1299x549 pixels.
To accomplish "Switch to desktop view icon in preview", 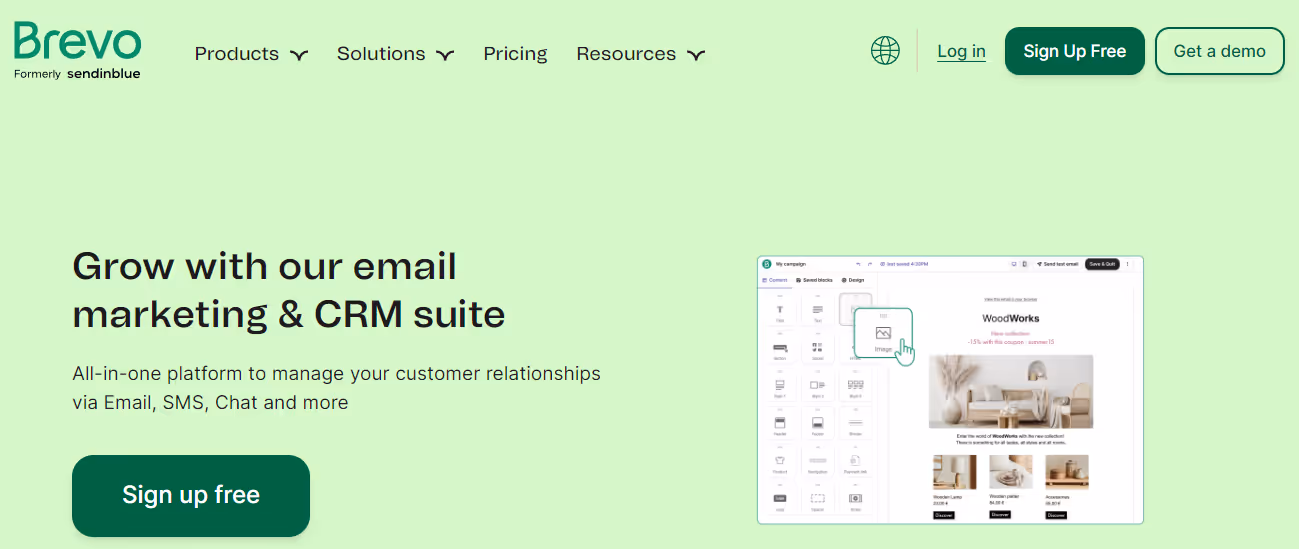I will pyautogui.click(x=1014, y=264).
